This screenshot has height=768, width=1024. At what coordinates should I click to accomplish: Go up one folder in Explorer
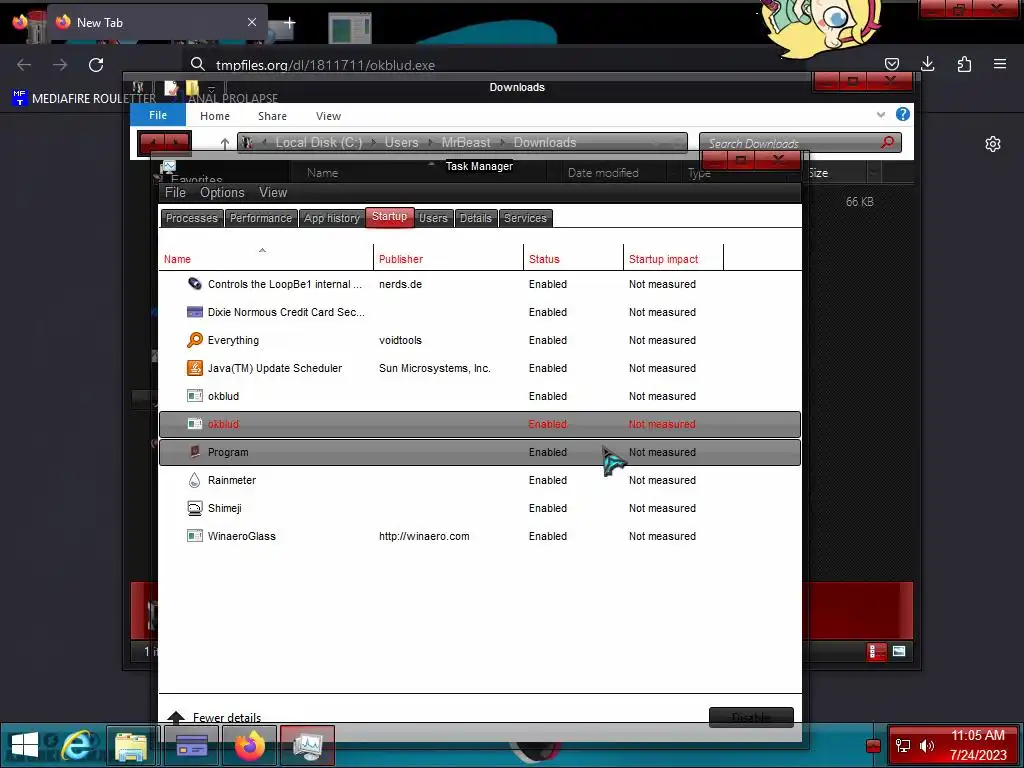pos(225,143)
